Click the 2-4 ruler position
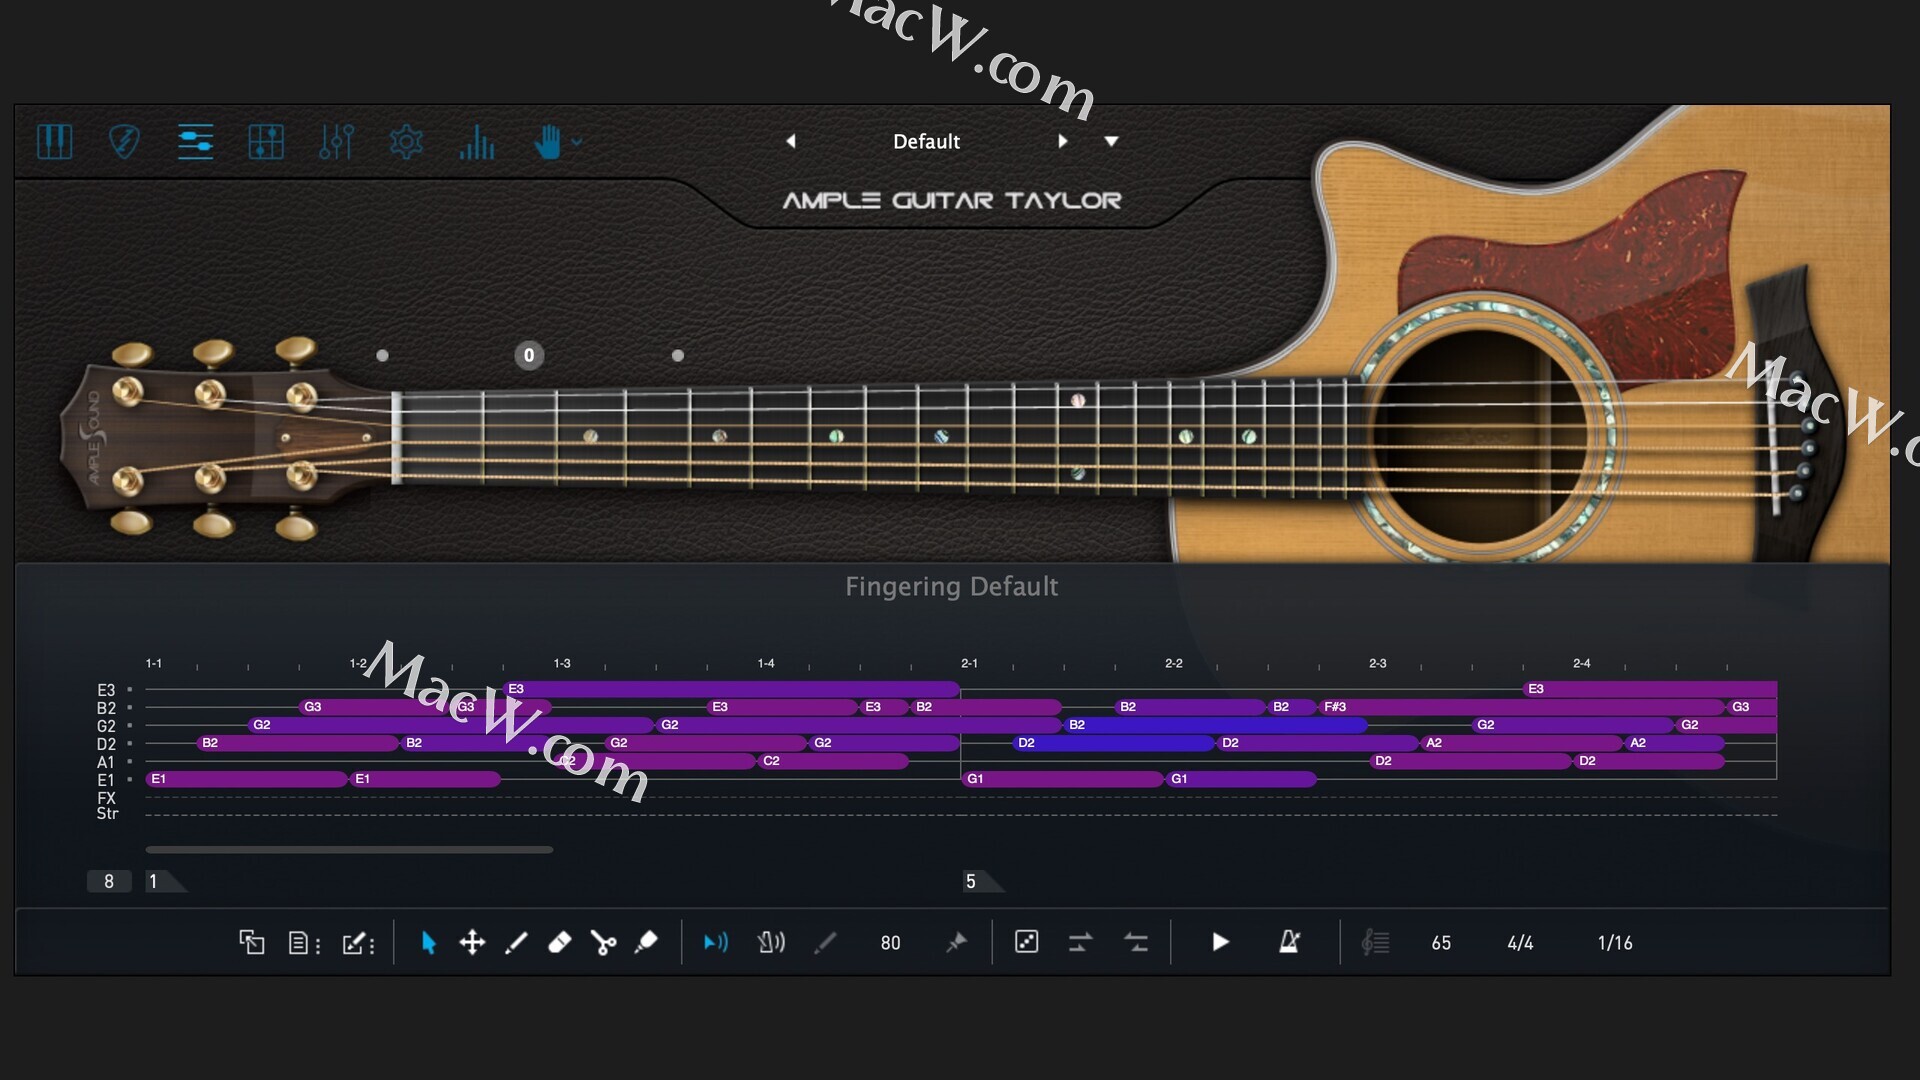Image resolution: width=1920 pixels, height=1080 pixels. pyautogui.click(x=1582, y=663)
